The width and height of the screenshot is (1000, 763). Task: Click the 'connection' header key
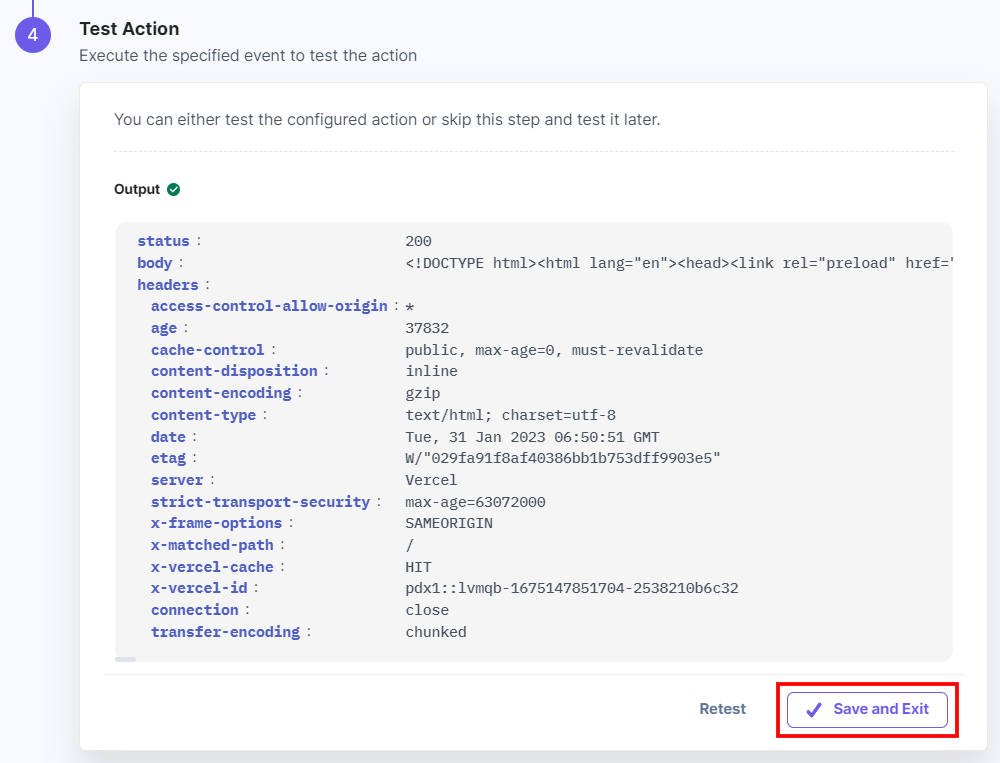click(x=195, y=610)
